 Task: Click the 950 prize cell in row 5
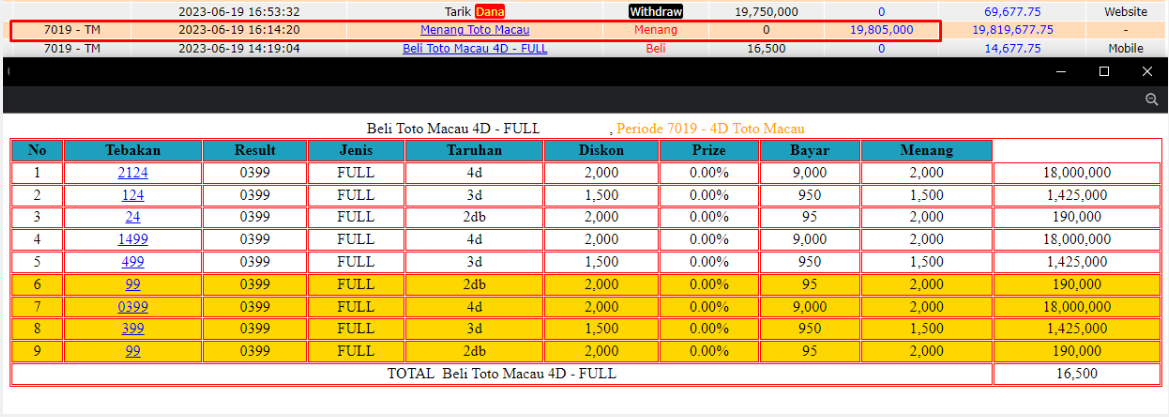810,262
